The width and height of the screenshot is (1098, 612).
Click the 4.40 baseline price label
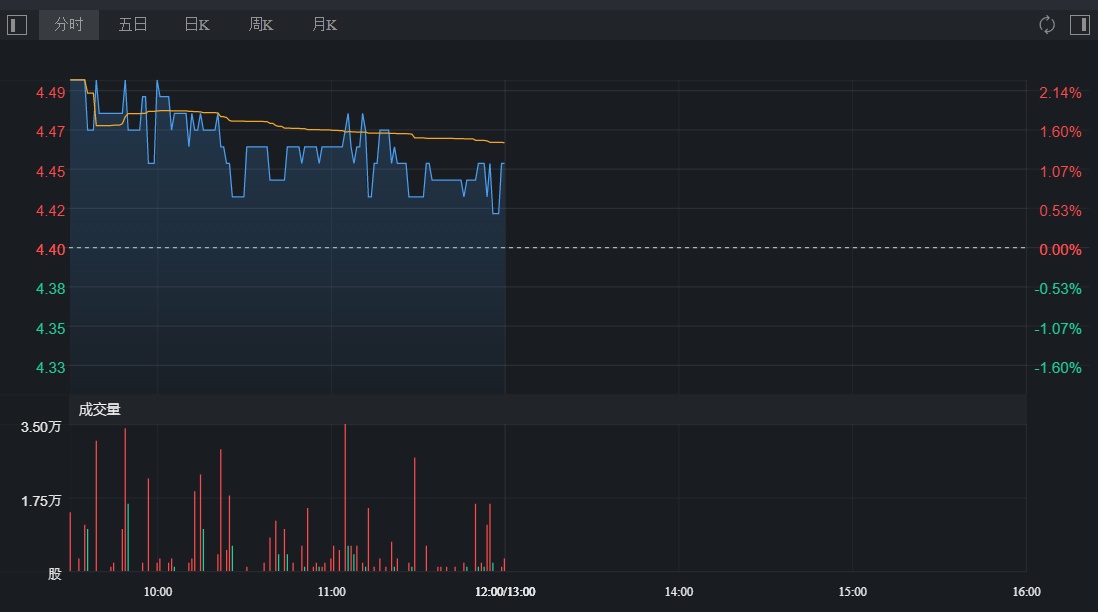50,249
